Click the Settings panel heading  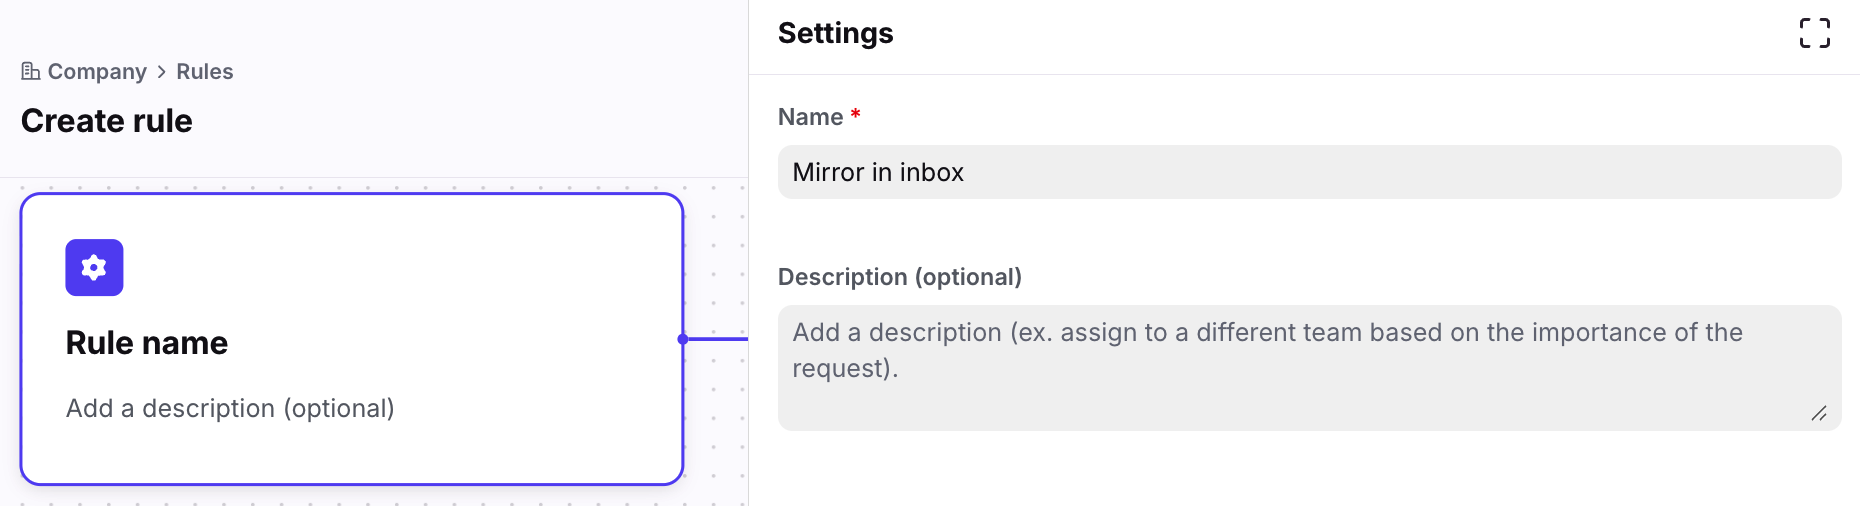coord(836,33)
